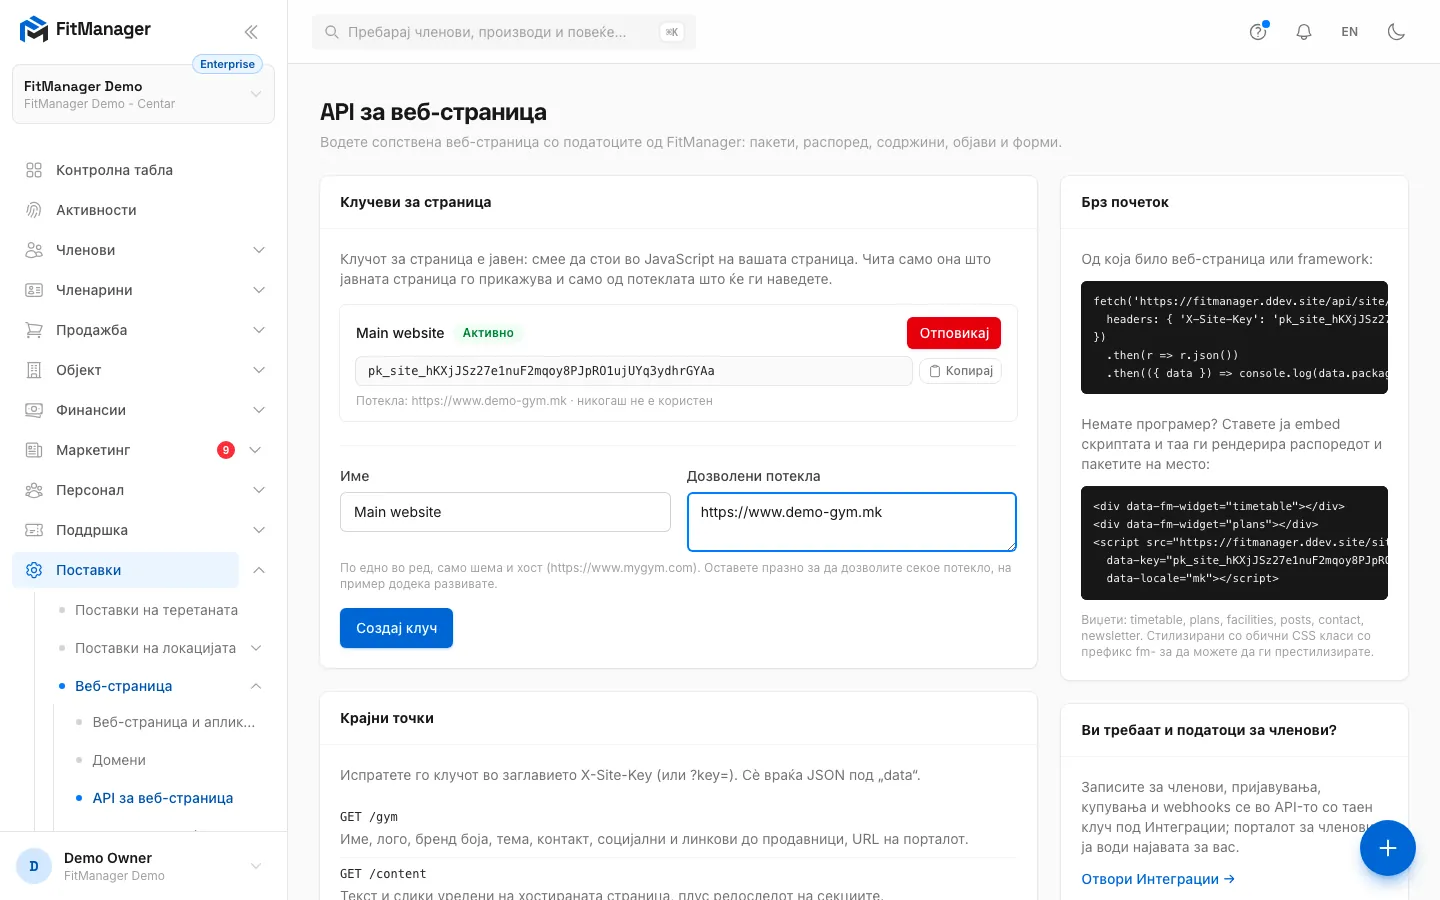
Task: Collapse the sidebar with double-chevron icon
Action: tap(251, 32)
